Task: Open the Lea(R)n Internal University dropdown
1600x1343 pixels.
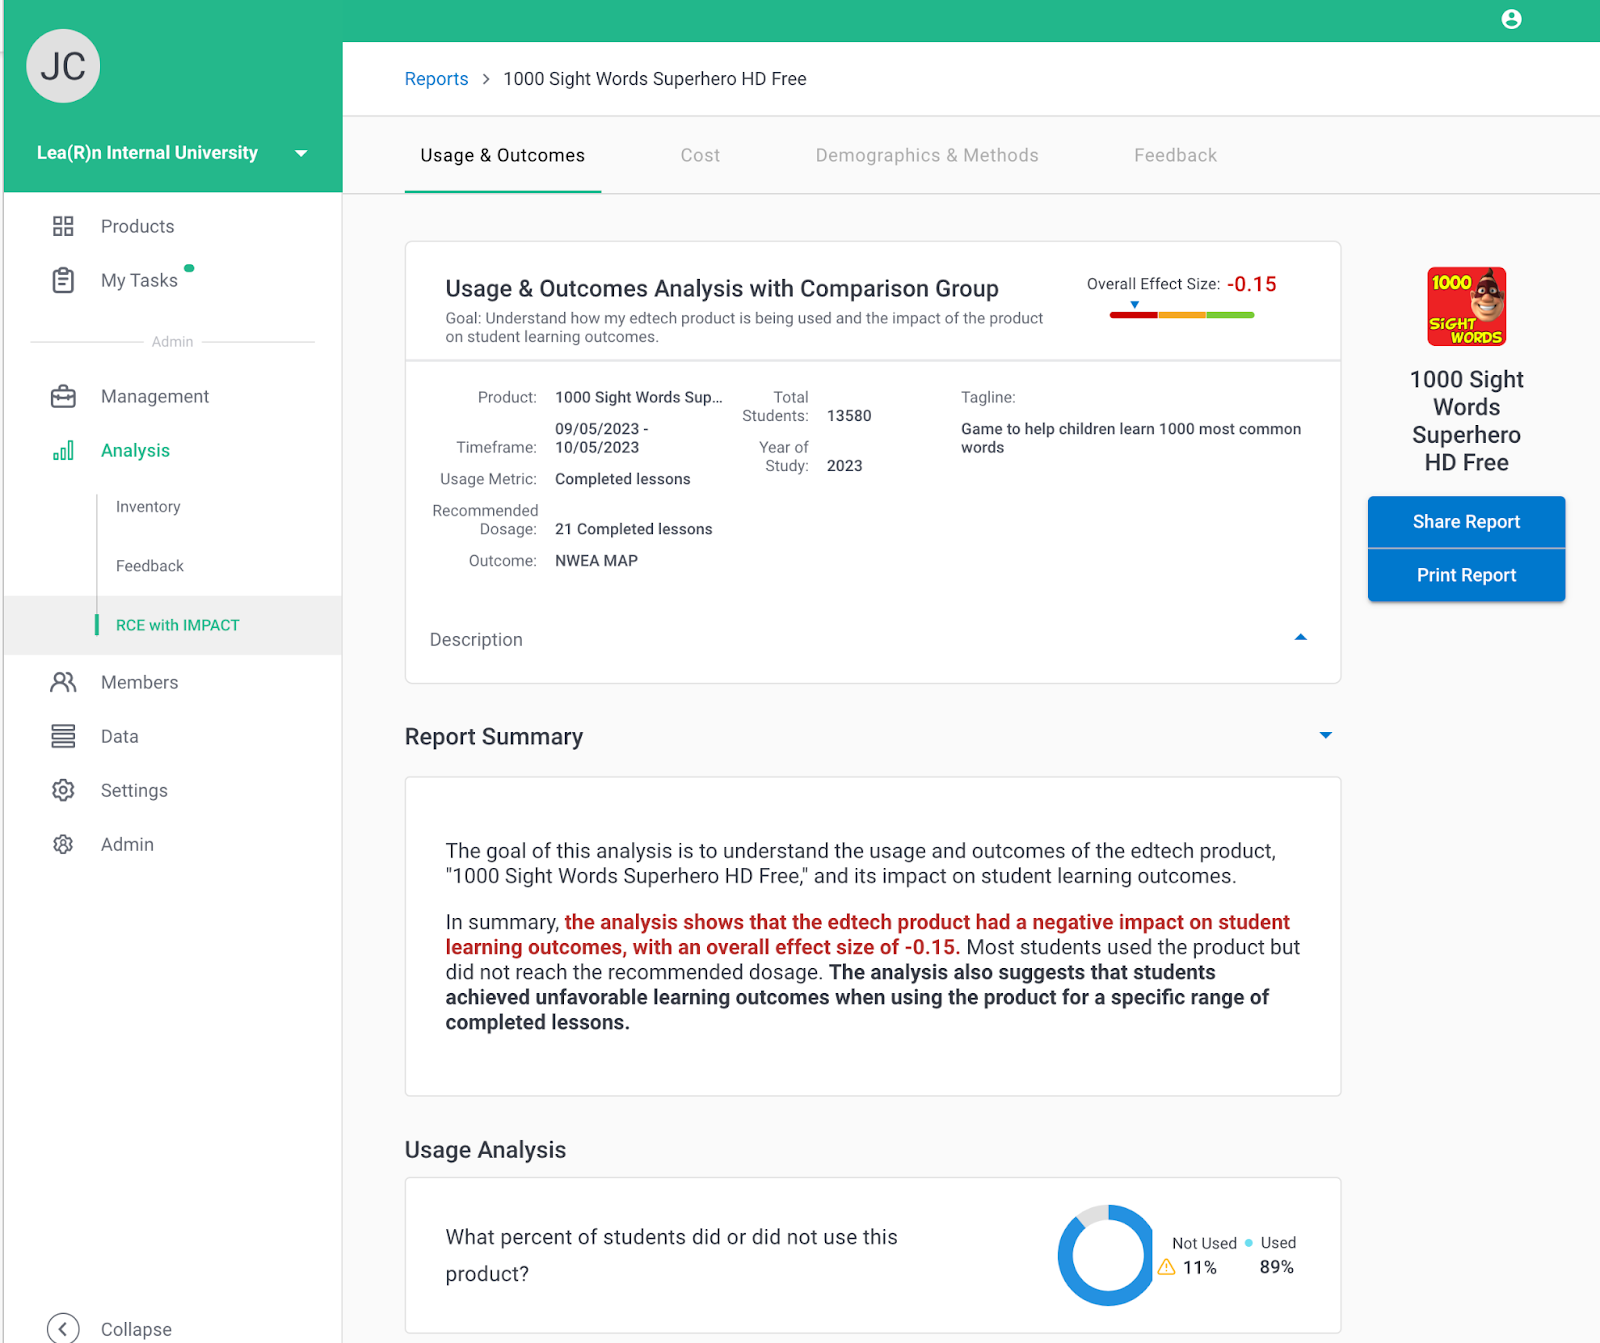Action: (x=172, y=153)
